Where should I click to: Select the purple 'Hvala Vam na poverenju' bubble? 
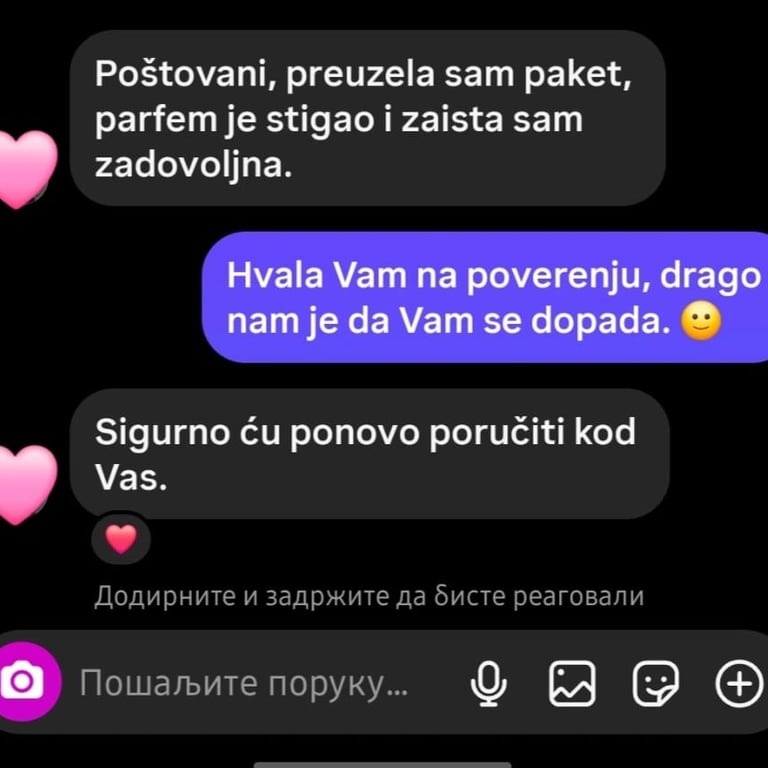click(485, 297)
